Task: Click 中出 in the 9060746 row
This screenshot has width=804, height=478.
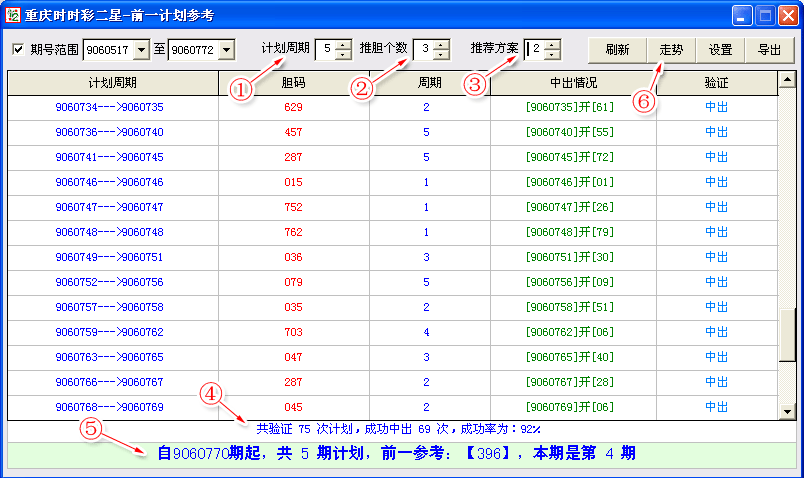Action: (x=716, y=183)
